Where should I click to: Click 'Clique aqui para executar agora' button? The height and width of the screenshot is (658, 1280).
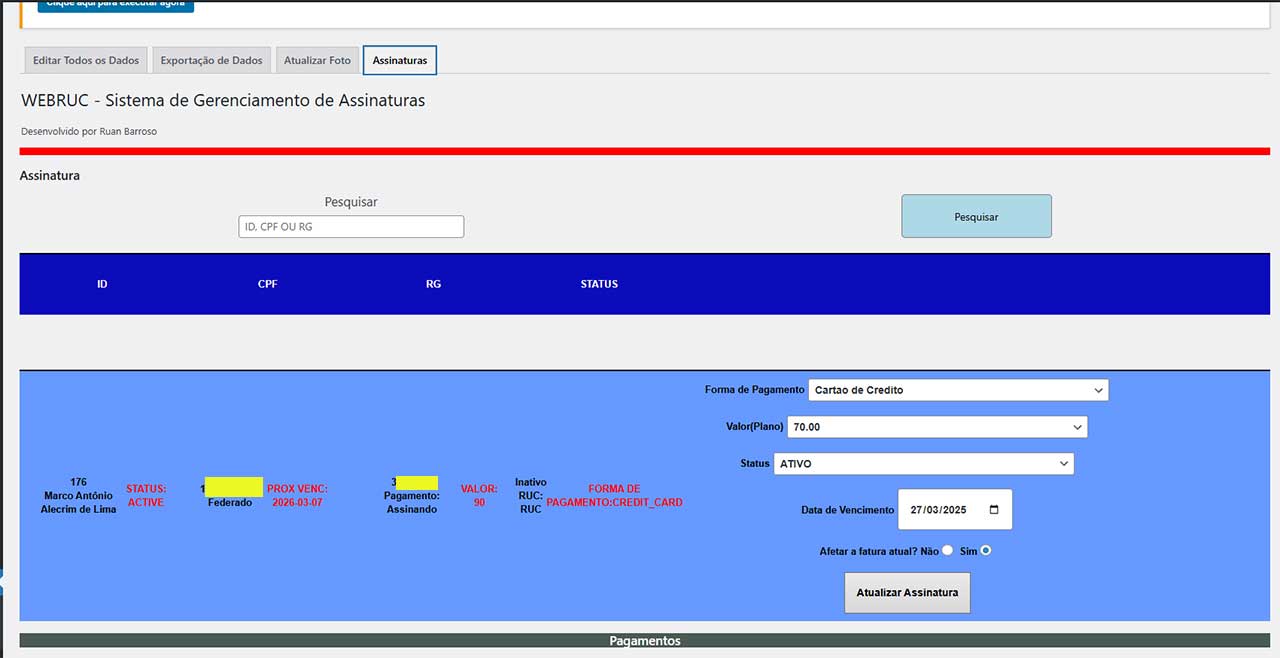point(116,5)
